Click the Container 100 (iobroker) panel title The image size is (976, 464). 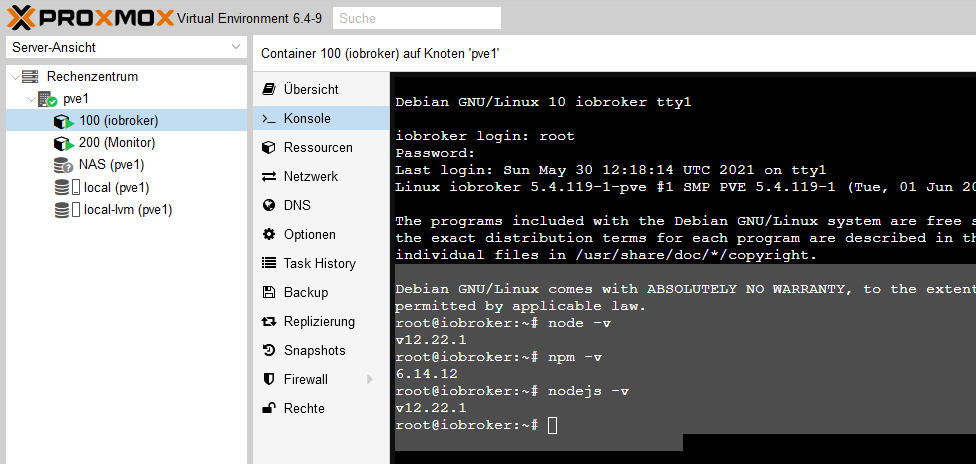380,54
